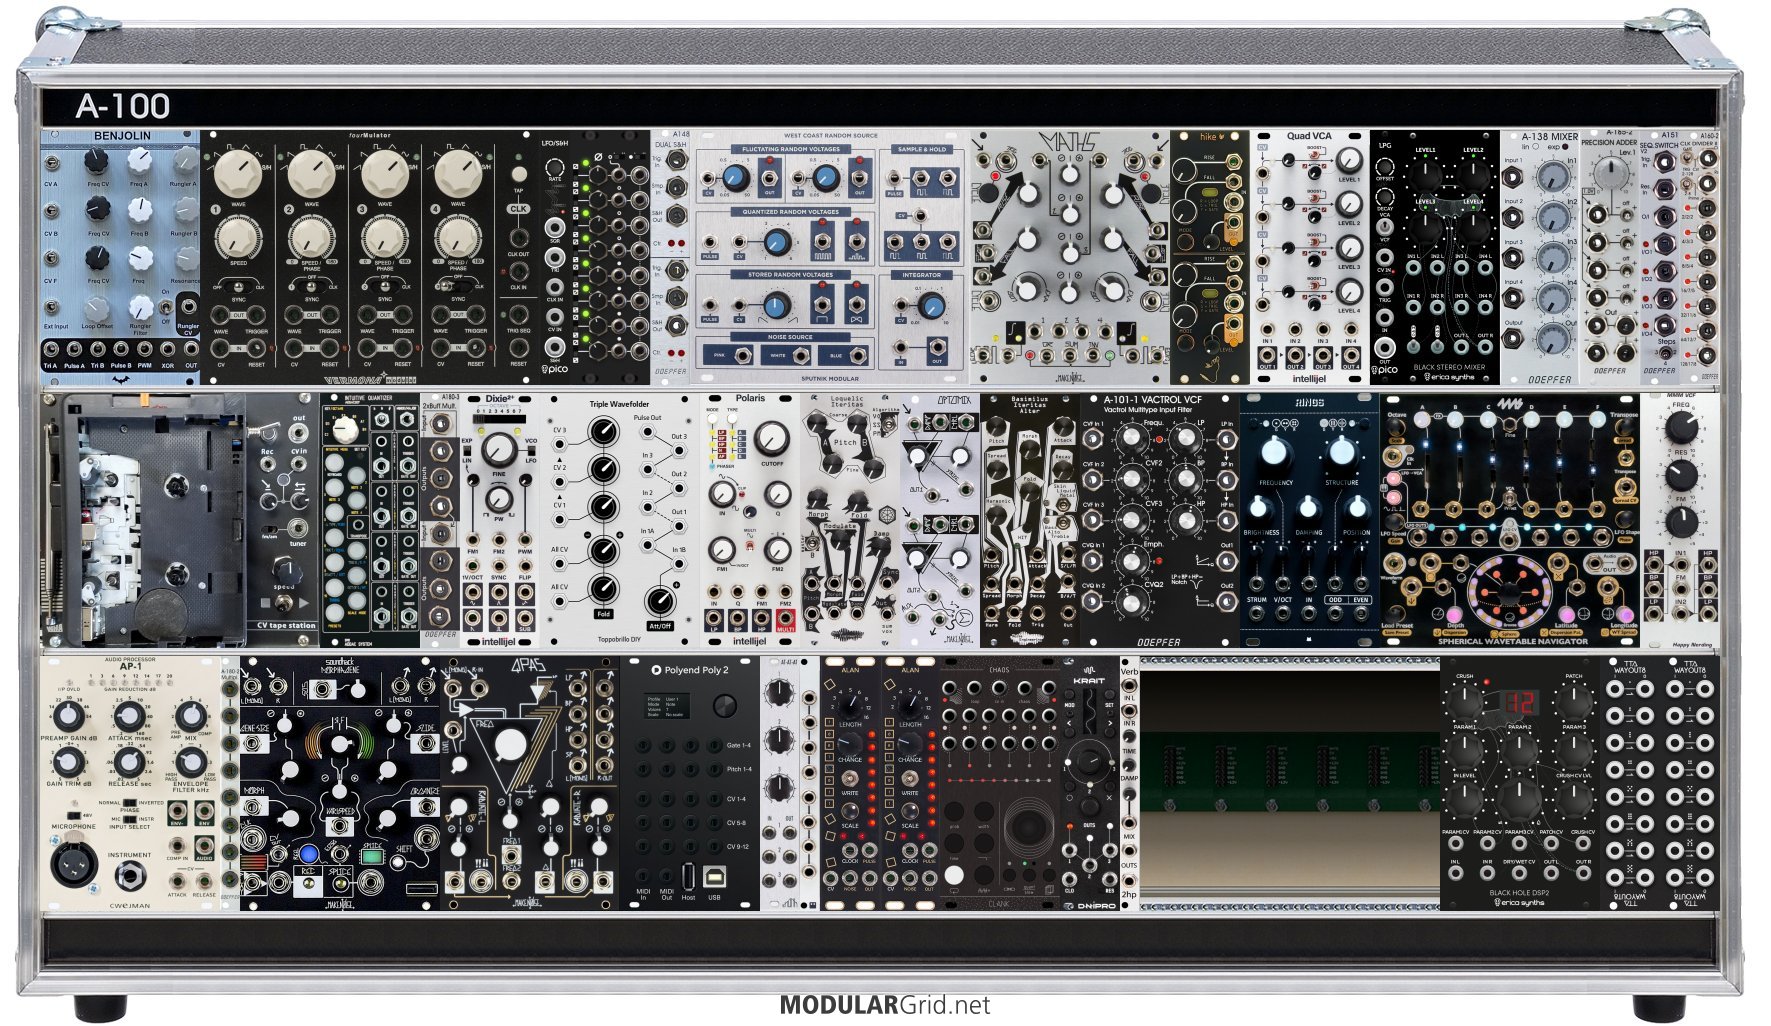Adjust the Precision Adder Lev.1 knob
The height and width of the screenshot is (1026, 1771).
[1610, 173]
